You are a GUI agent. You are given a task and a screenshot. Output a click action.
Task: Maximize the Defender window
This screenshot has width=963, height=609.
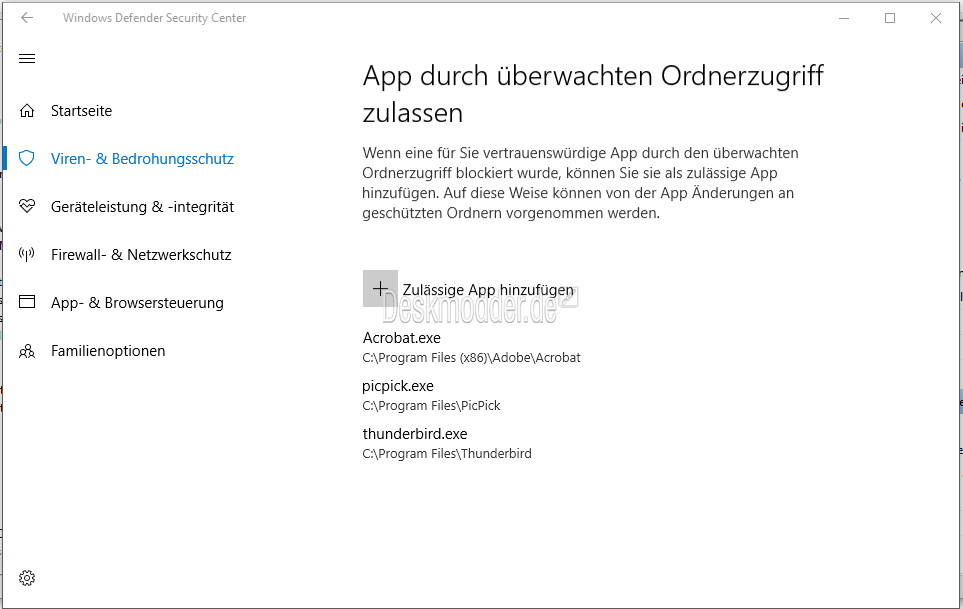tap(890, 18)
